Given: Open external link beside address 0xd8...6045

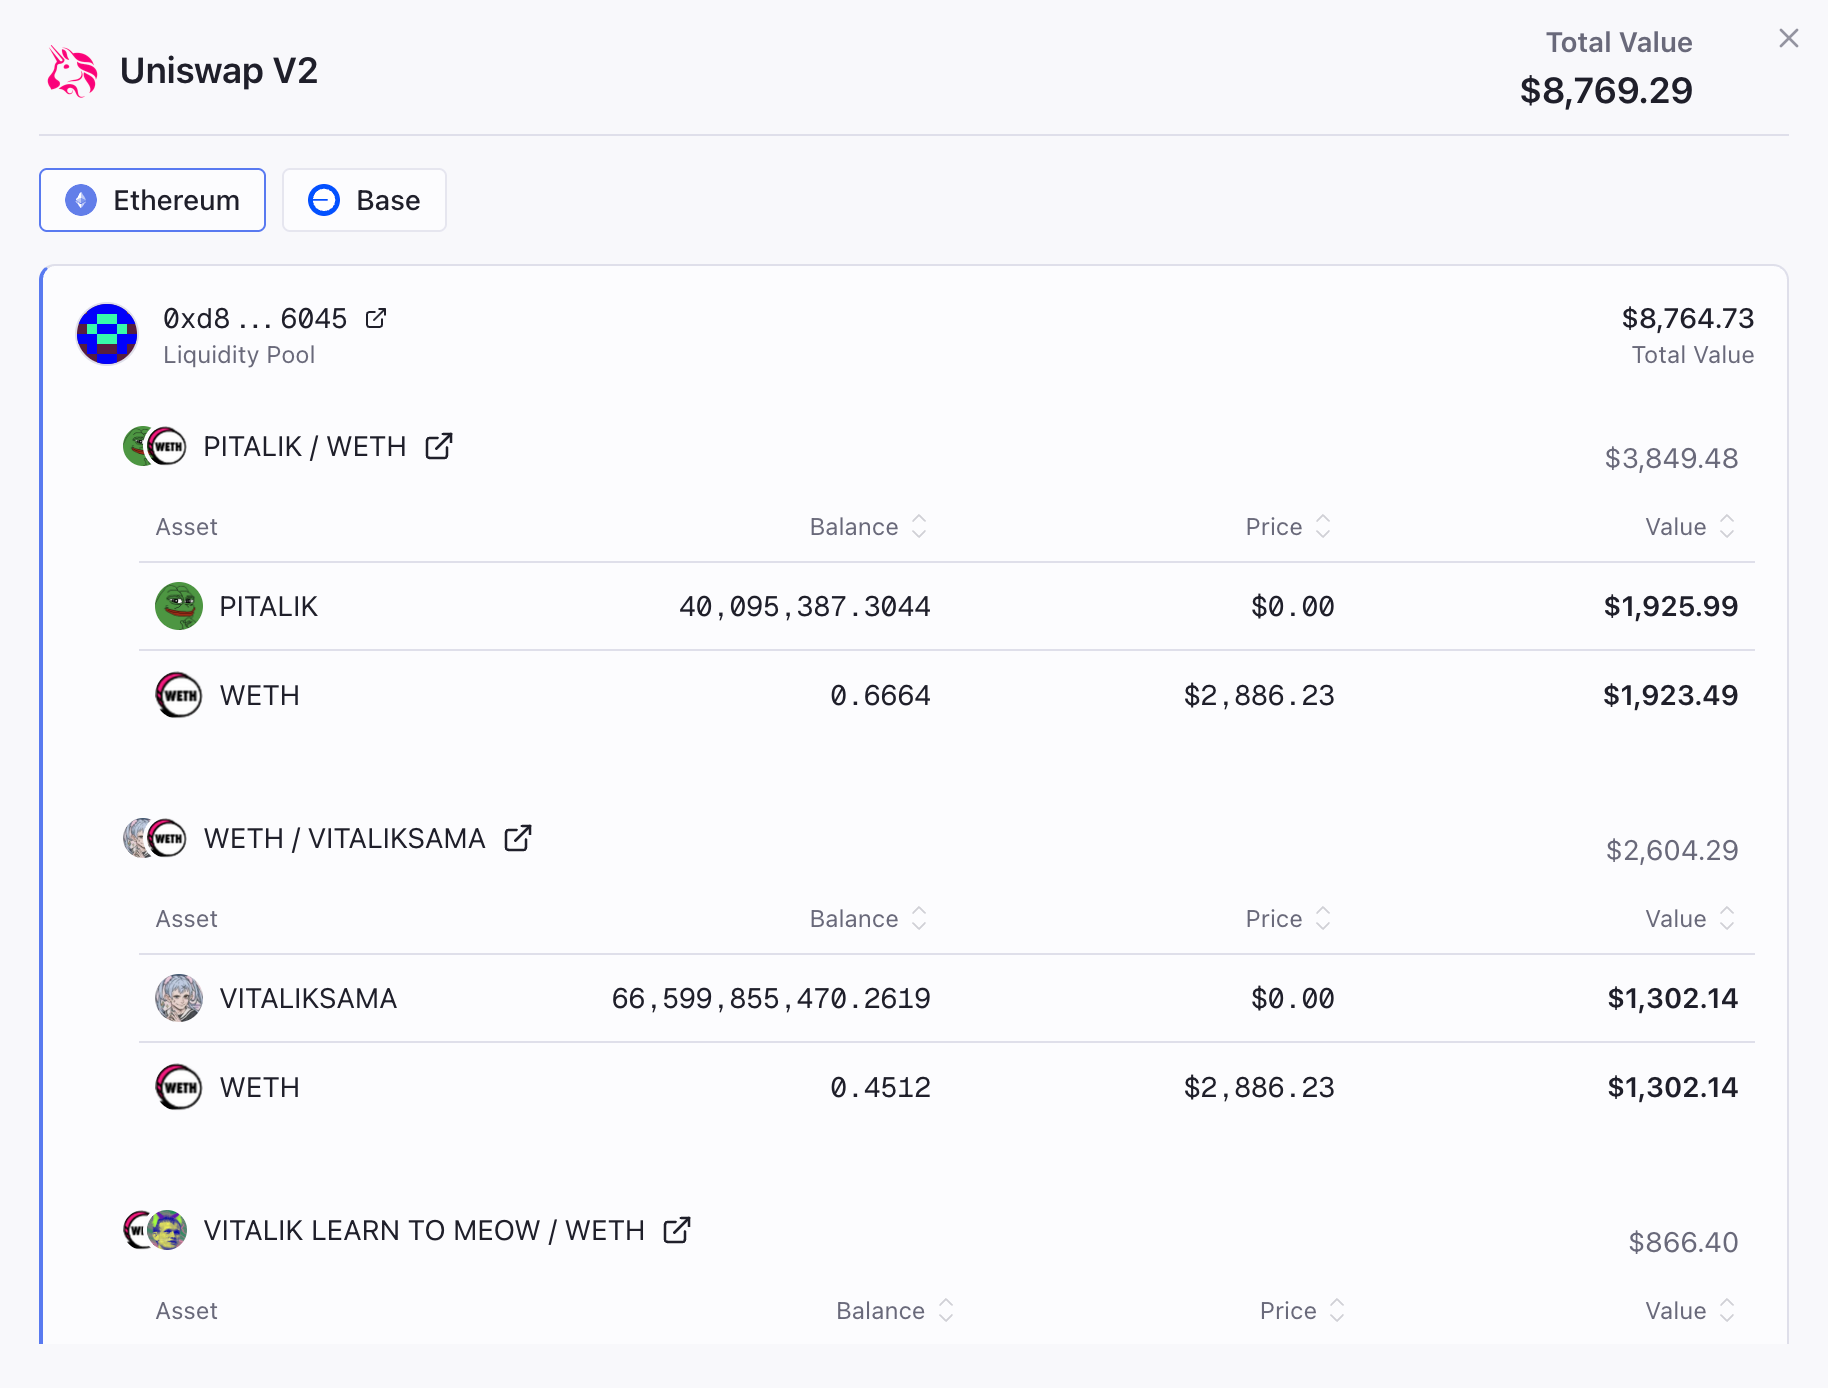Looking at the screenshot, I should tap(376, 319).
